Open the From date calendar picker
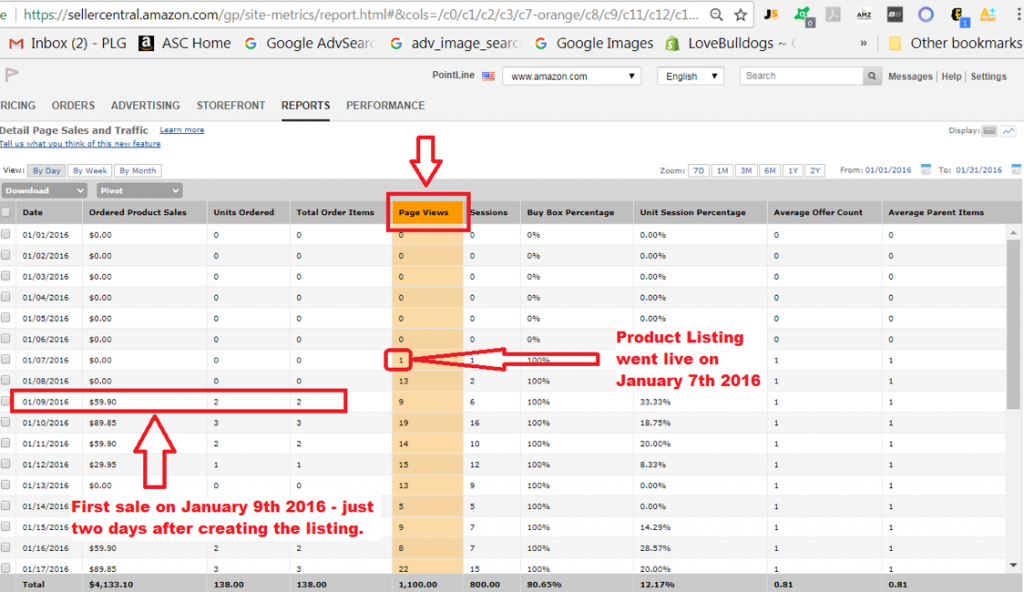Viewport: 1024px width, 592px height. tap(926, 170)
